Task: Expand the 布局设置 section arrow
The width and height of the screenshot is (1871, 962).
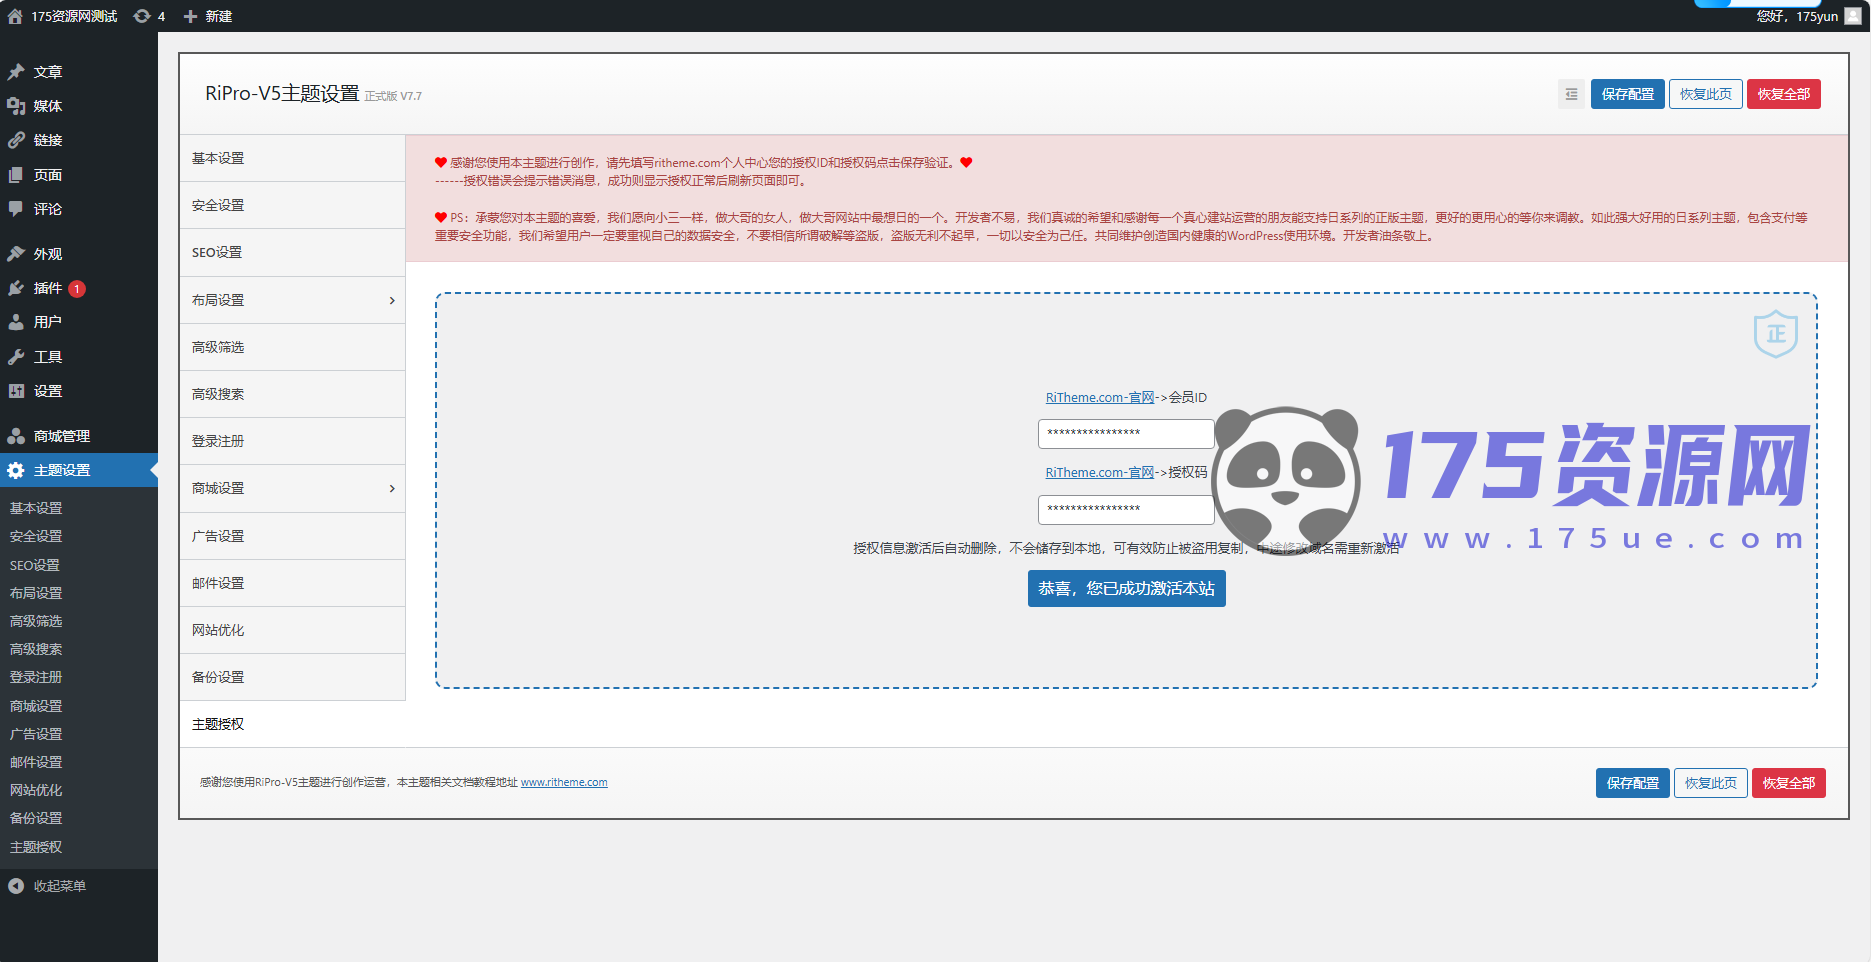Action: coord(392,300)
